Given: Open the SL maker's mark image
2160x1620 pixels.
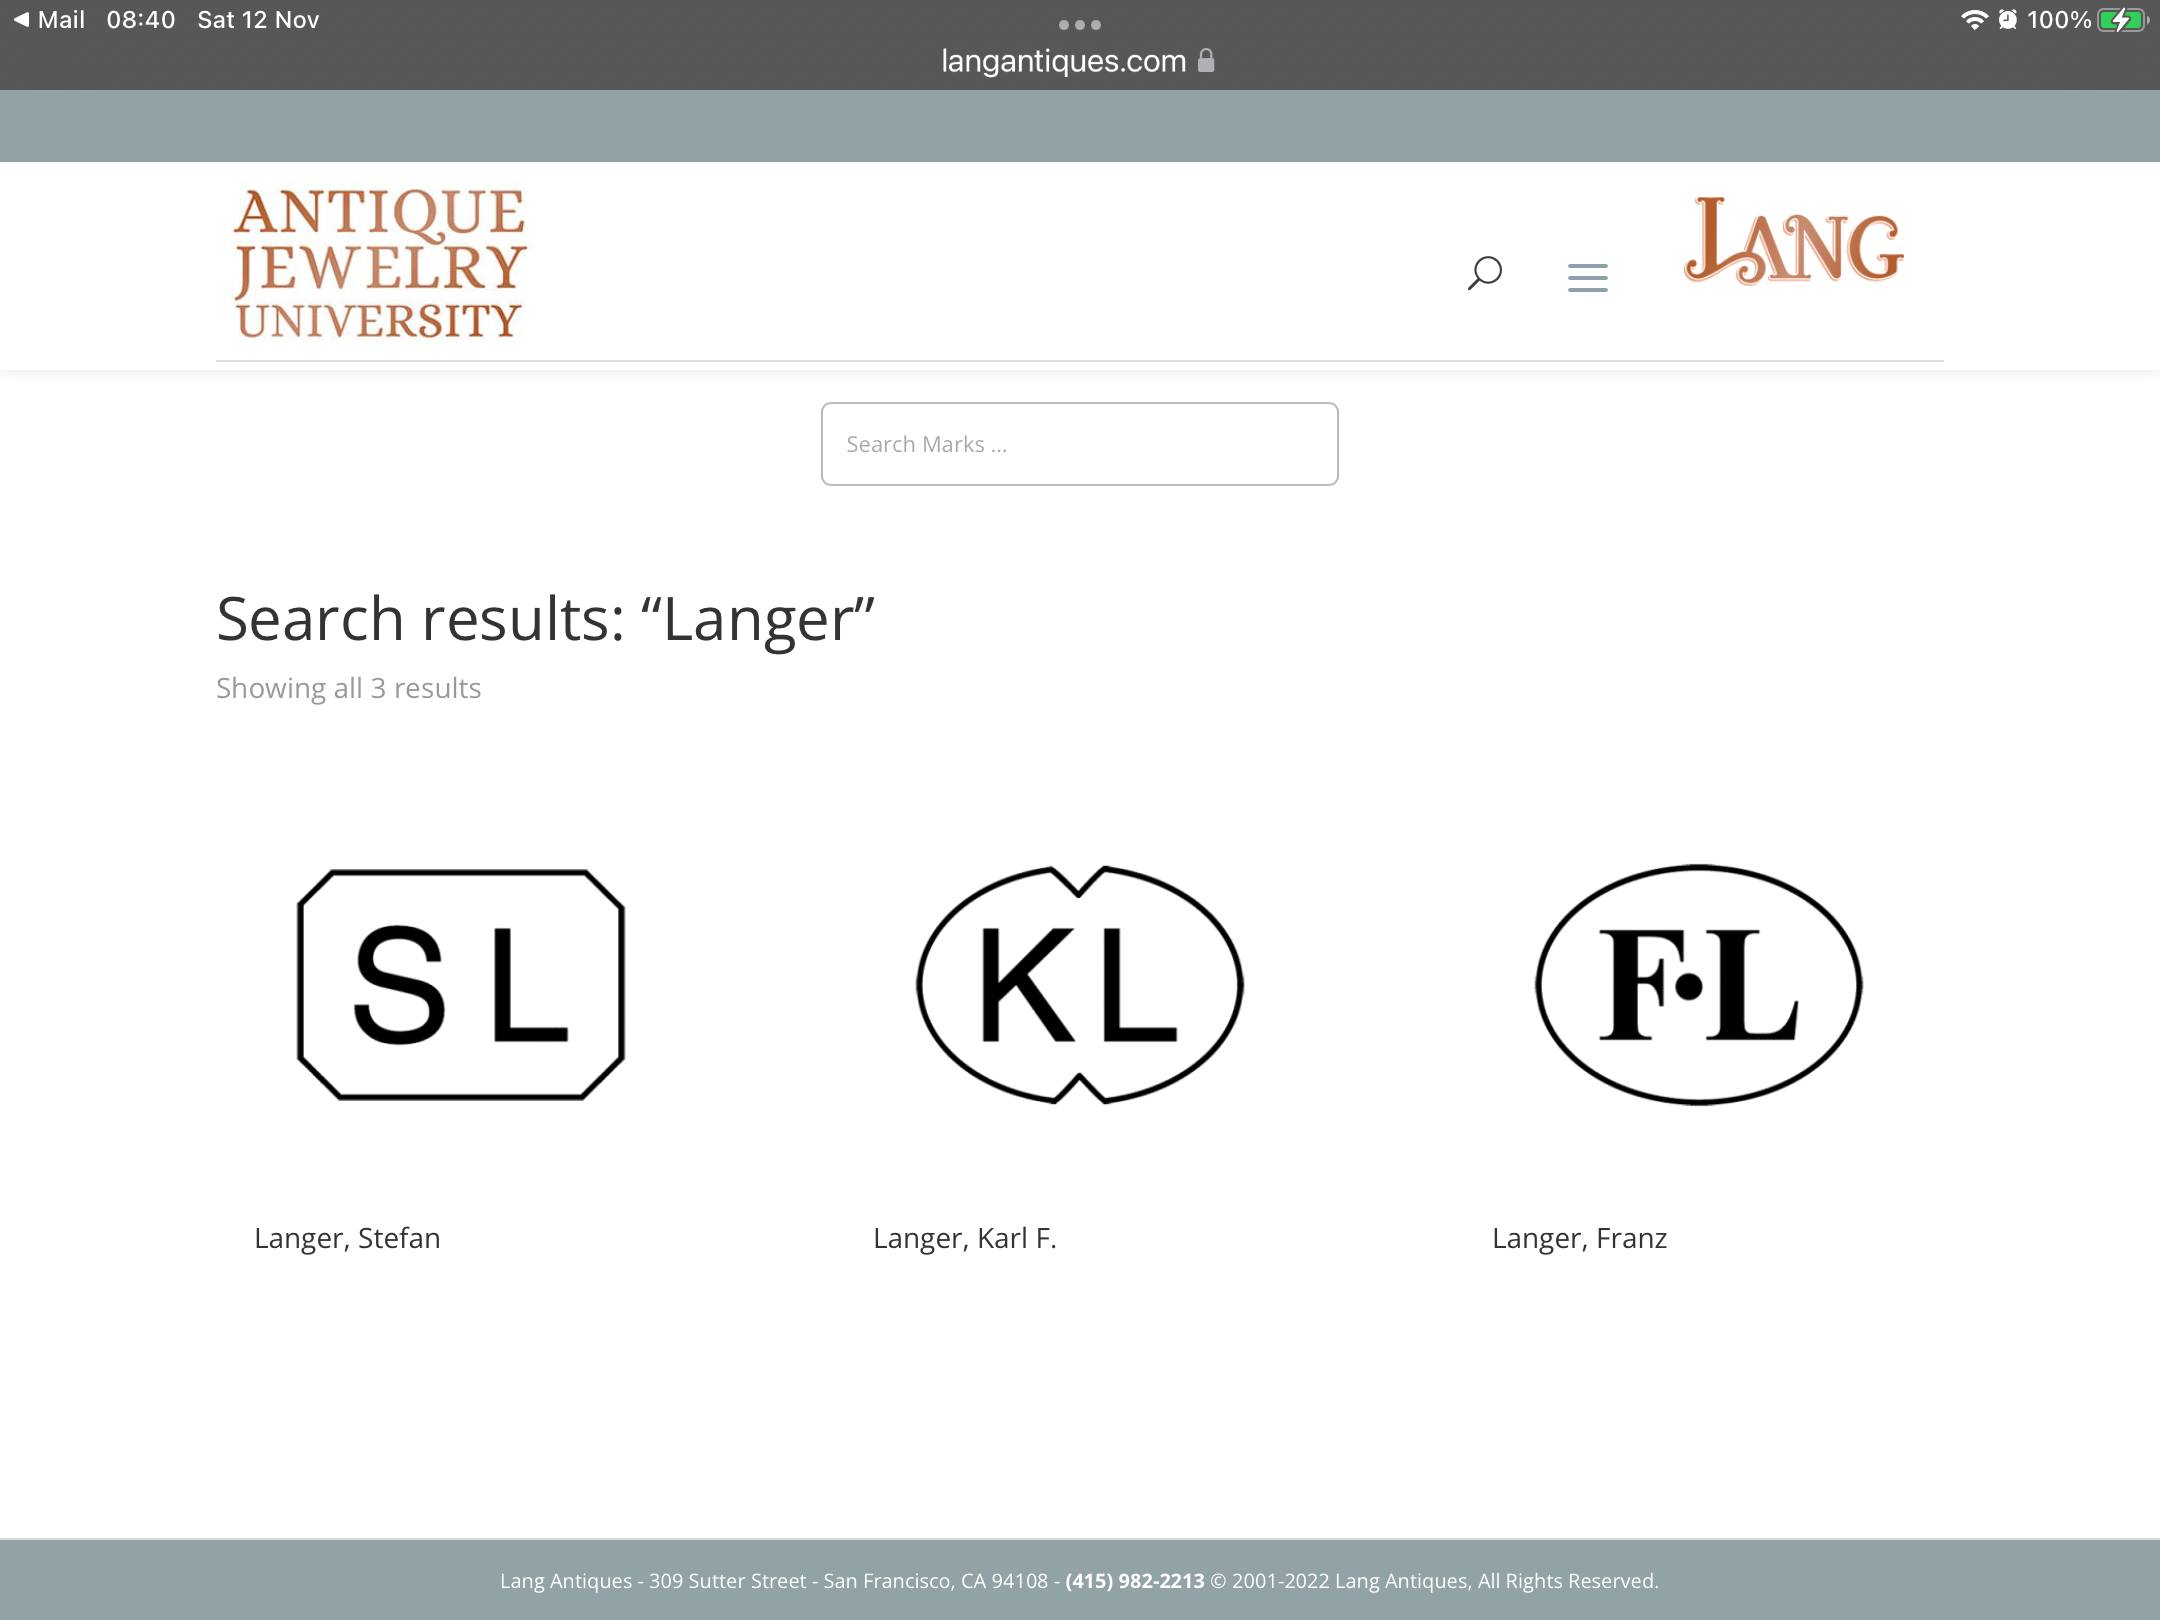Looking at the screenshot, I should tap(461, 985).
